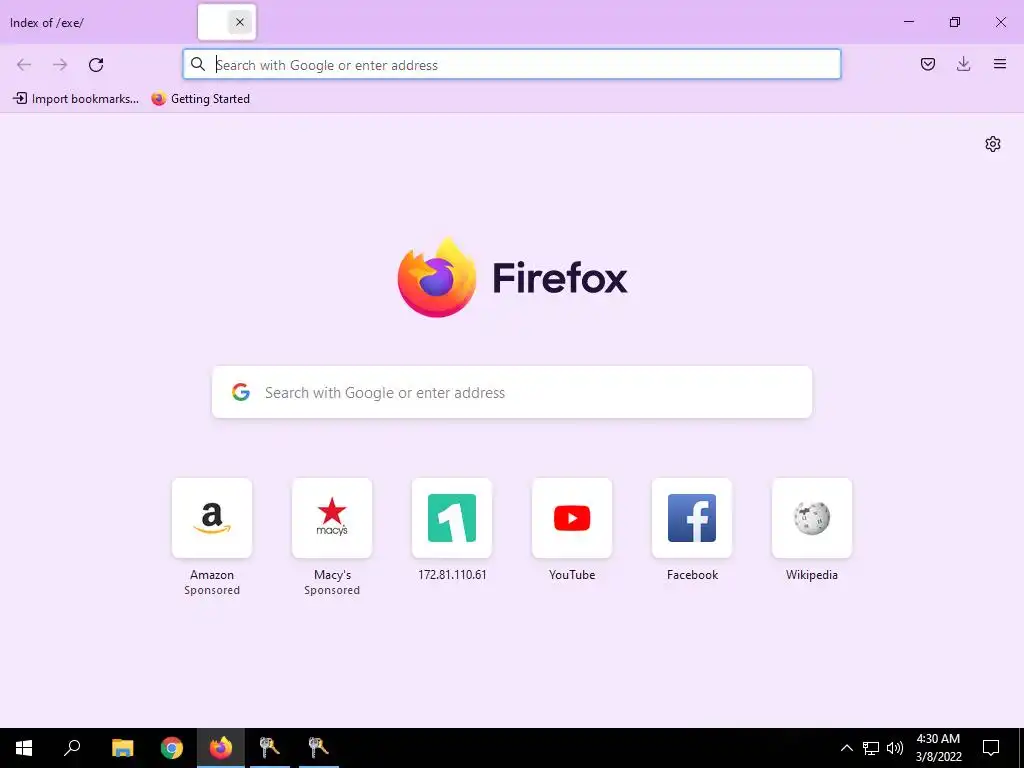Reload the current page

pyautogui.click(x=96, y=65)
